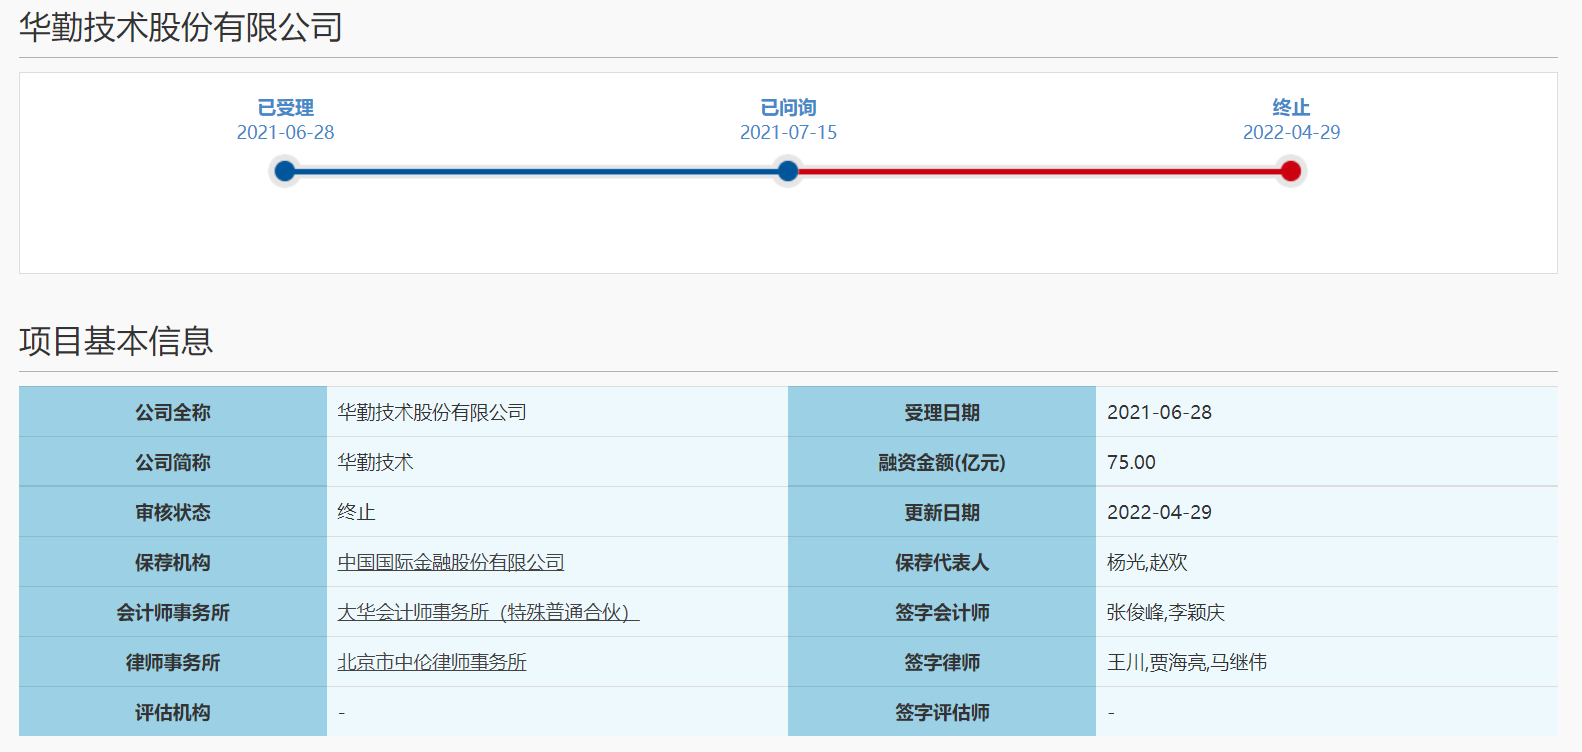Screen dimensions: 1582x752
Task: Click the 华勤技术 short name value
Action: coord(375,462)
